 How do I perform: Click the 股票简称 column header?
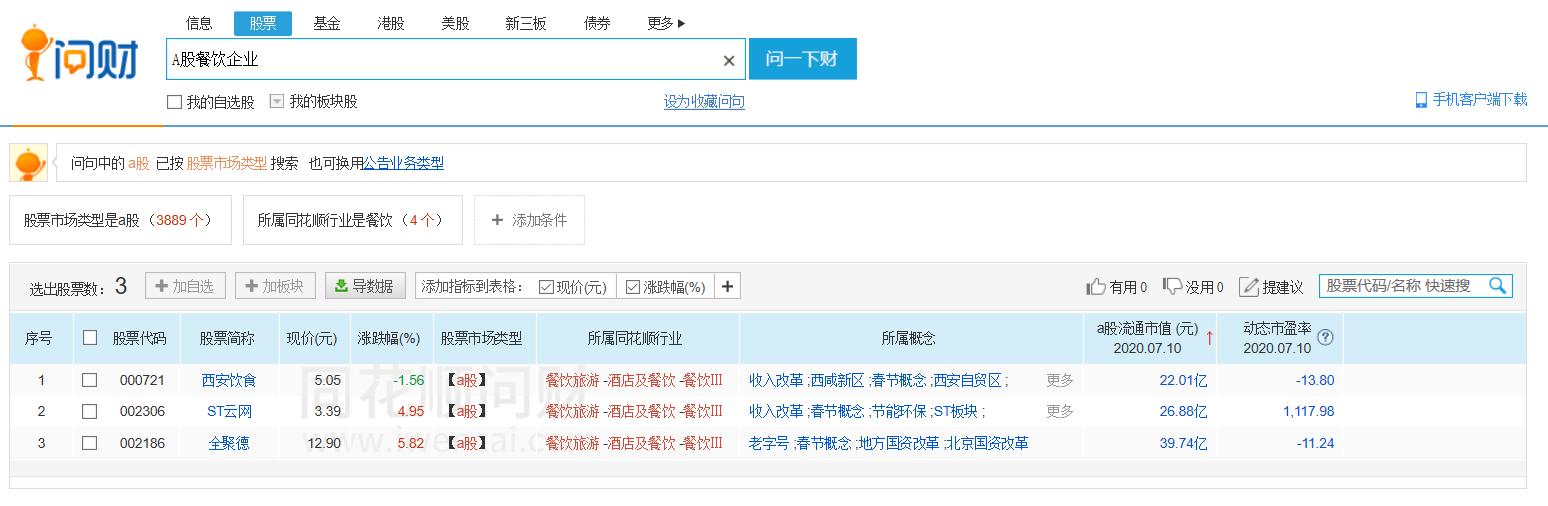coord(227,338)
